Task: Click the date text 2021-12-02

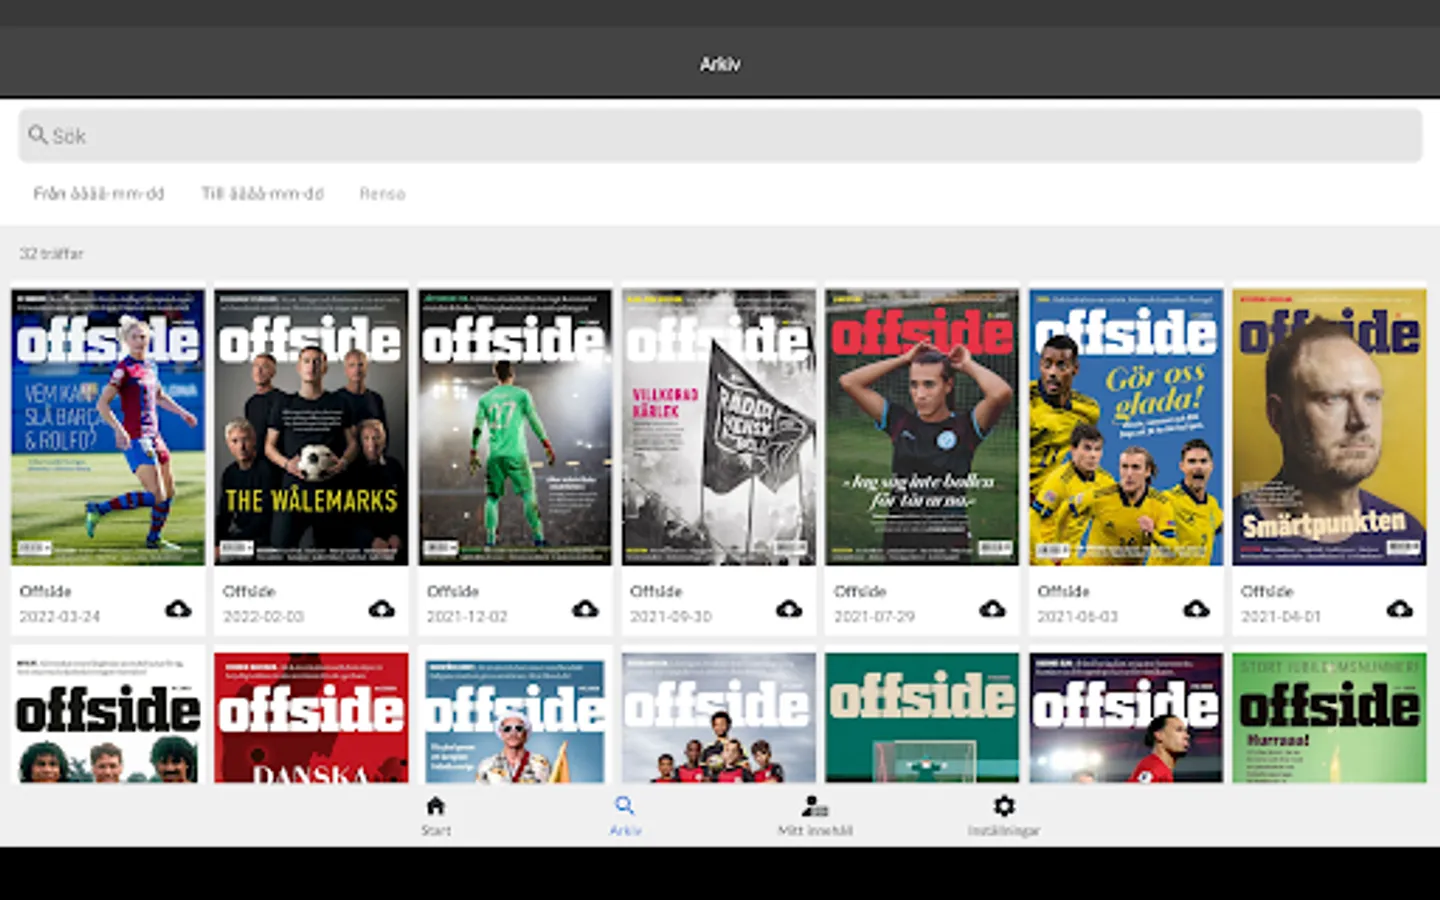Action: point(467,616)
